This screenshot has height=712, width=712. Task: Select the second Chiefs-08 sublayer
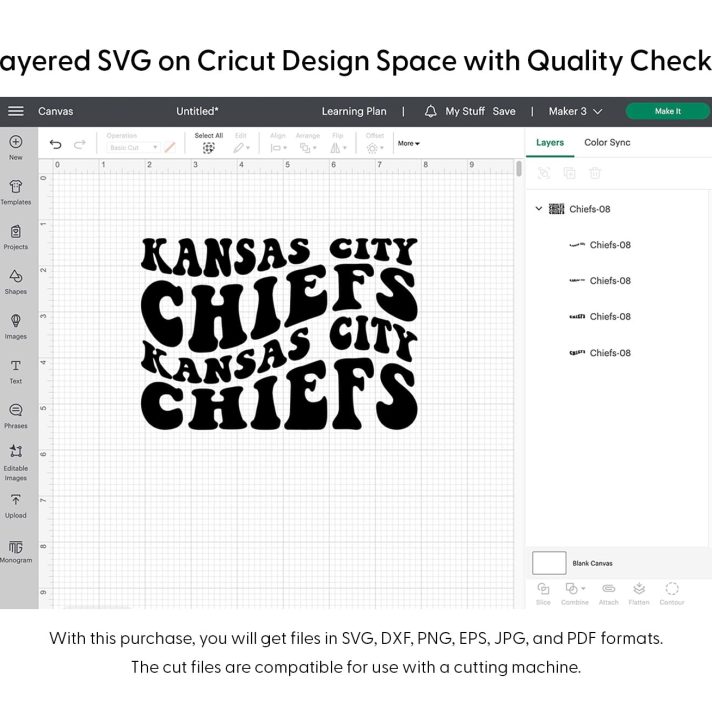click(x=600, y=281)
